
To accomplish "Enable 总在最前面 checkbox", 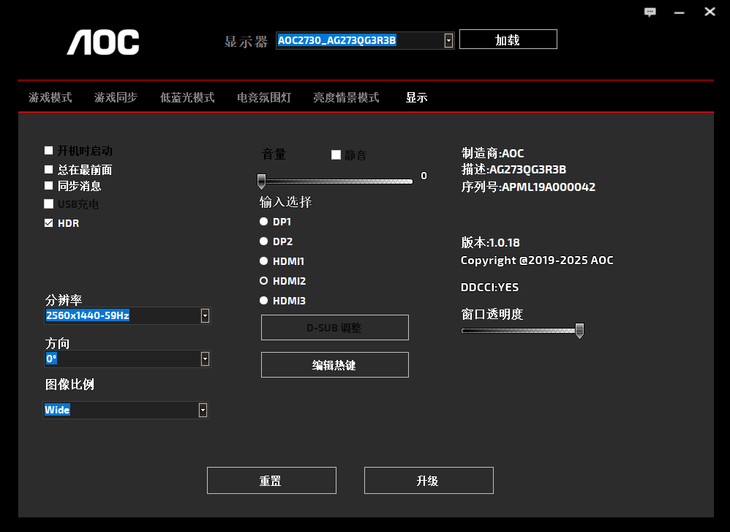I will point(48,169).
